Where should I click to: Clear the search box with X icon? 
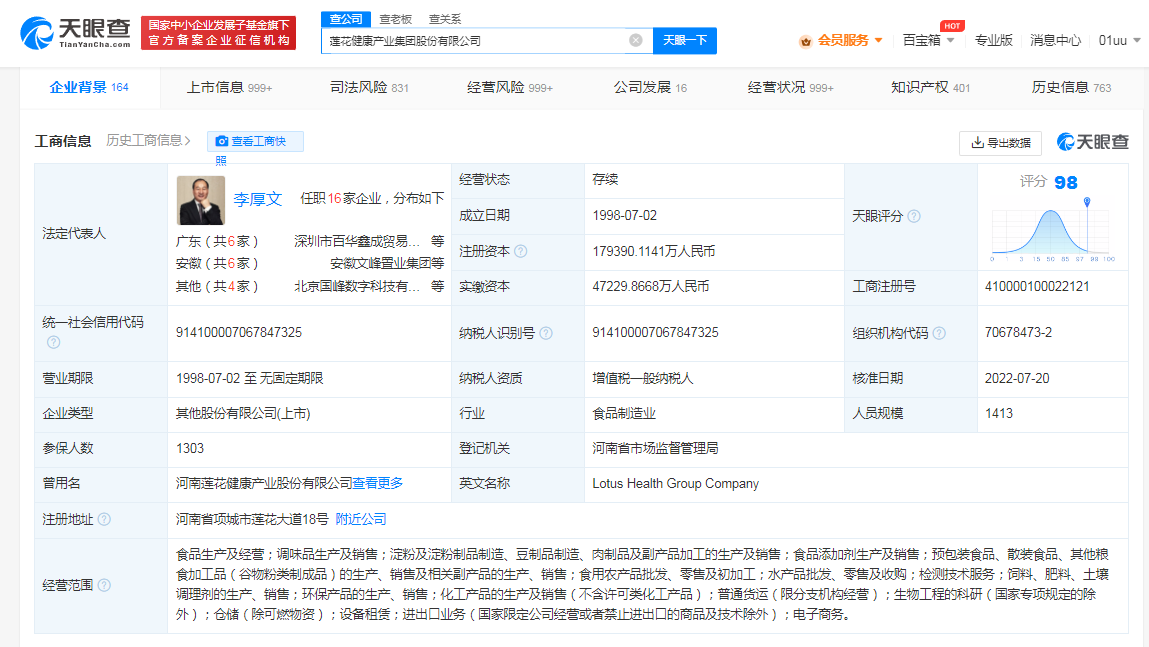coord(635,41)
